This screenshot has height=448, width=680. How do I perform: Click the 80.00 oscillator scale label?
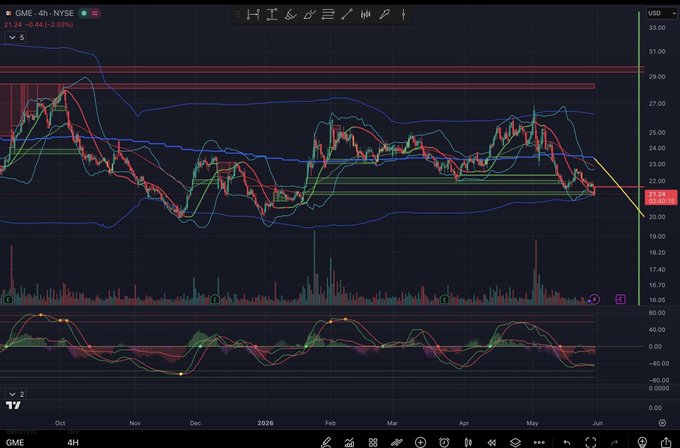click(657, 313)
